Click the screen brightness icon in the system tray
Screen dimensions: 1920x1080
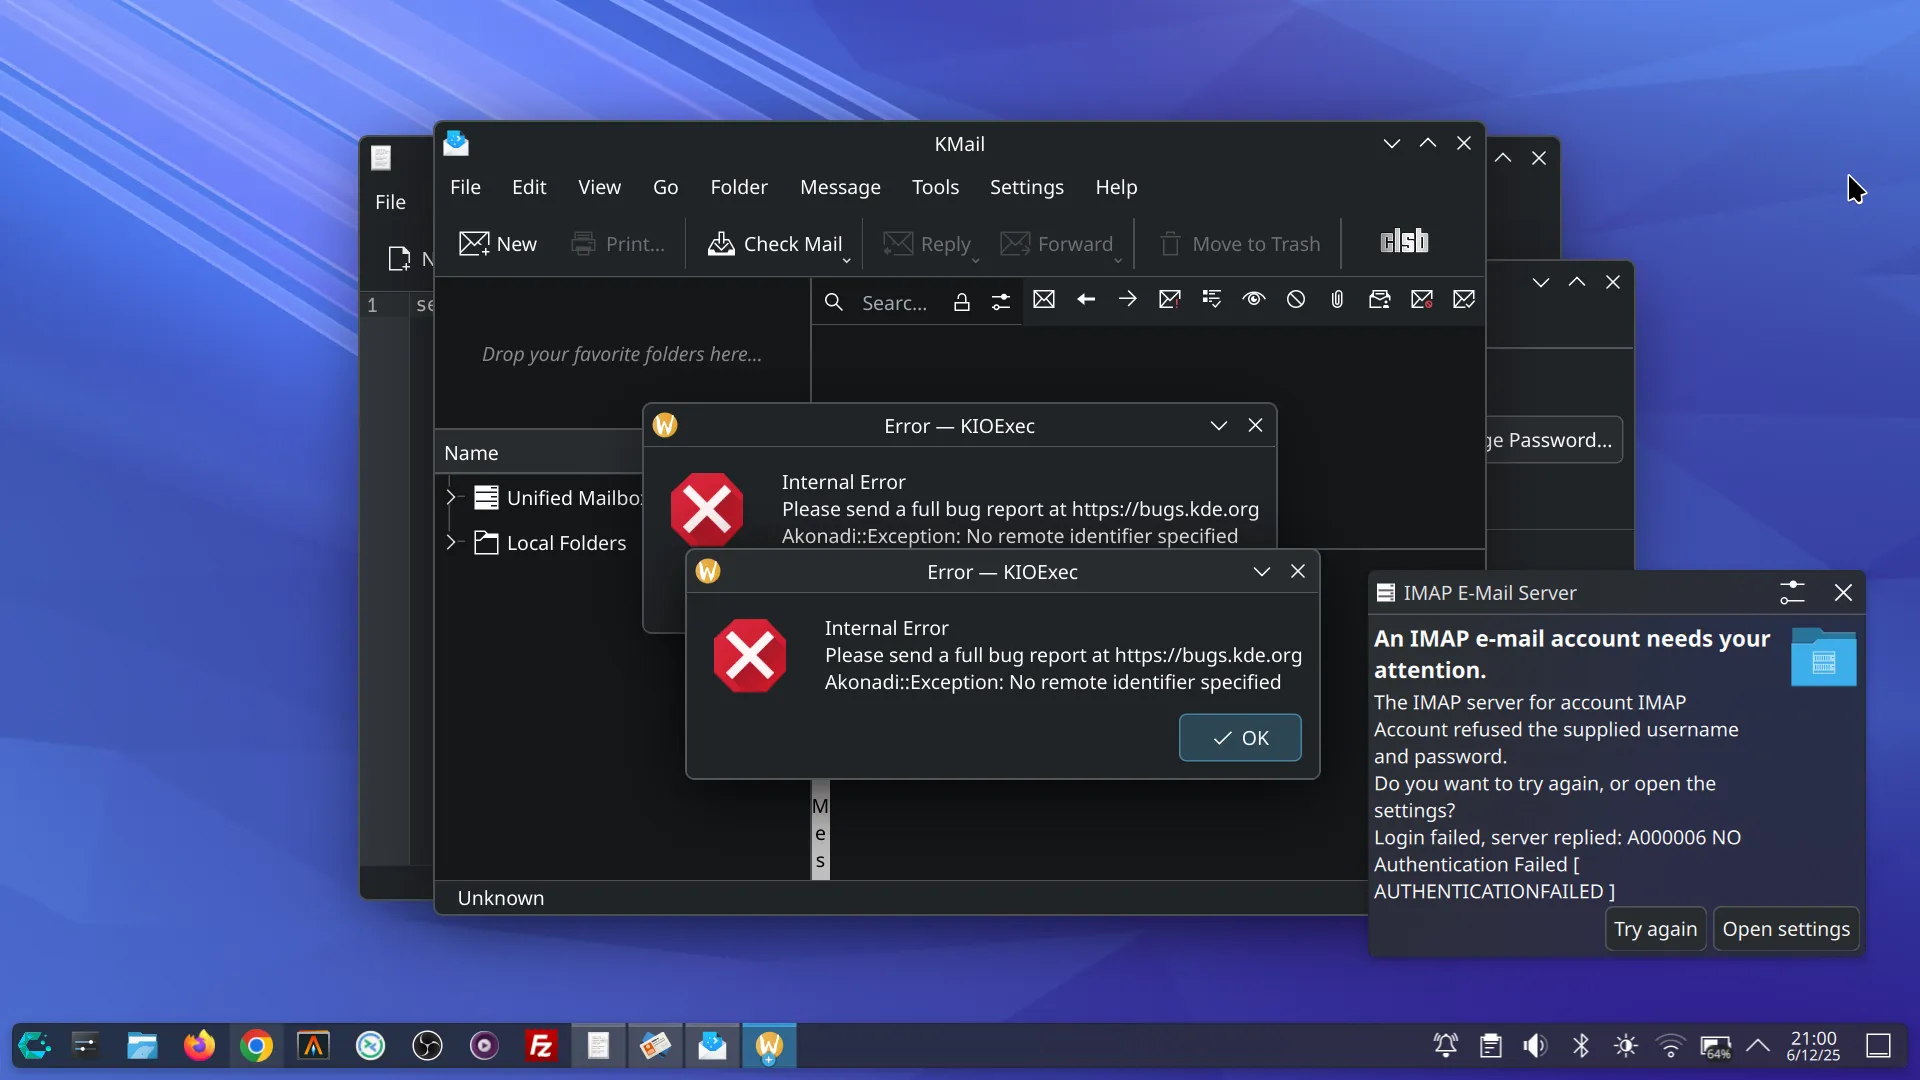[x=1625, y=1046]
